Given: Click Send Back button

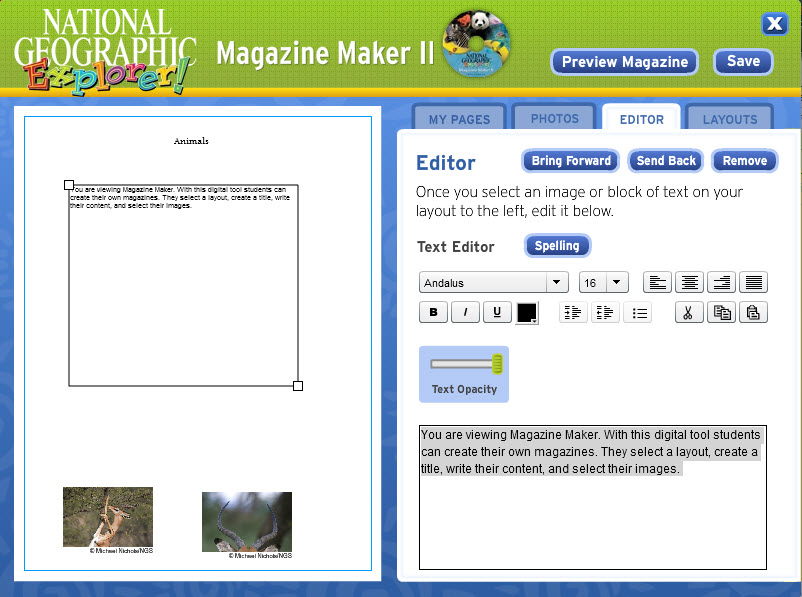Looking at the screenshot, I should 666,161.
